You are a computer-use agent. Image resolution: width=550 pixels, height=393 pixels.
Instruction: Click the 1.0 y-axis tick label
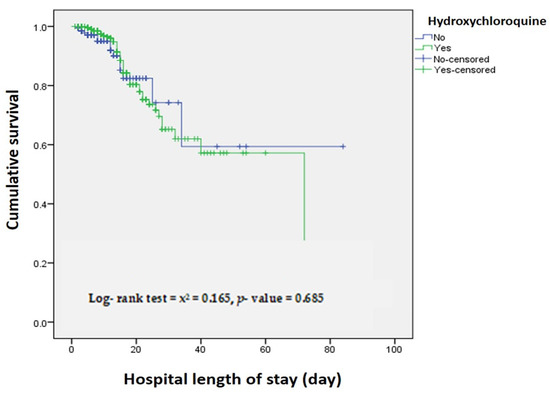click(x=41, y=27)
